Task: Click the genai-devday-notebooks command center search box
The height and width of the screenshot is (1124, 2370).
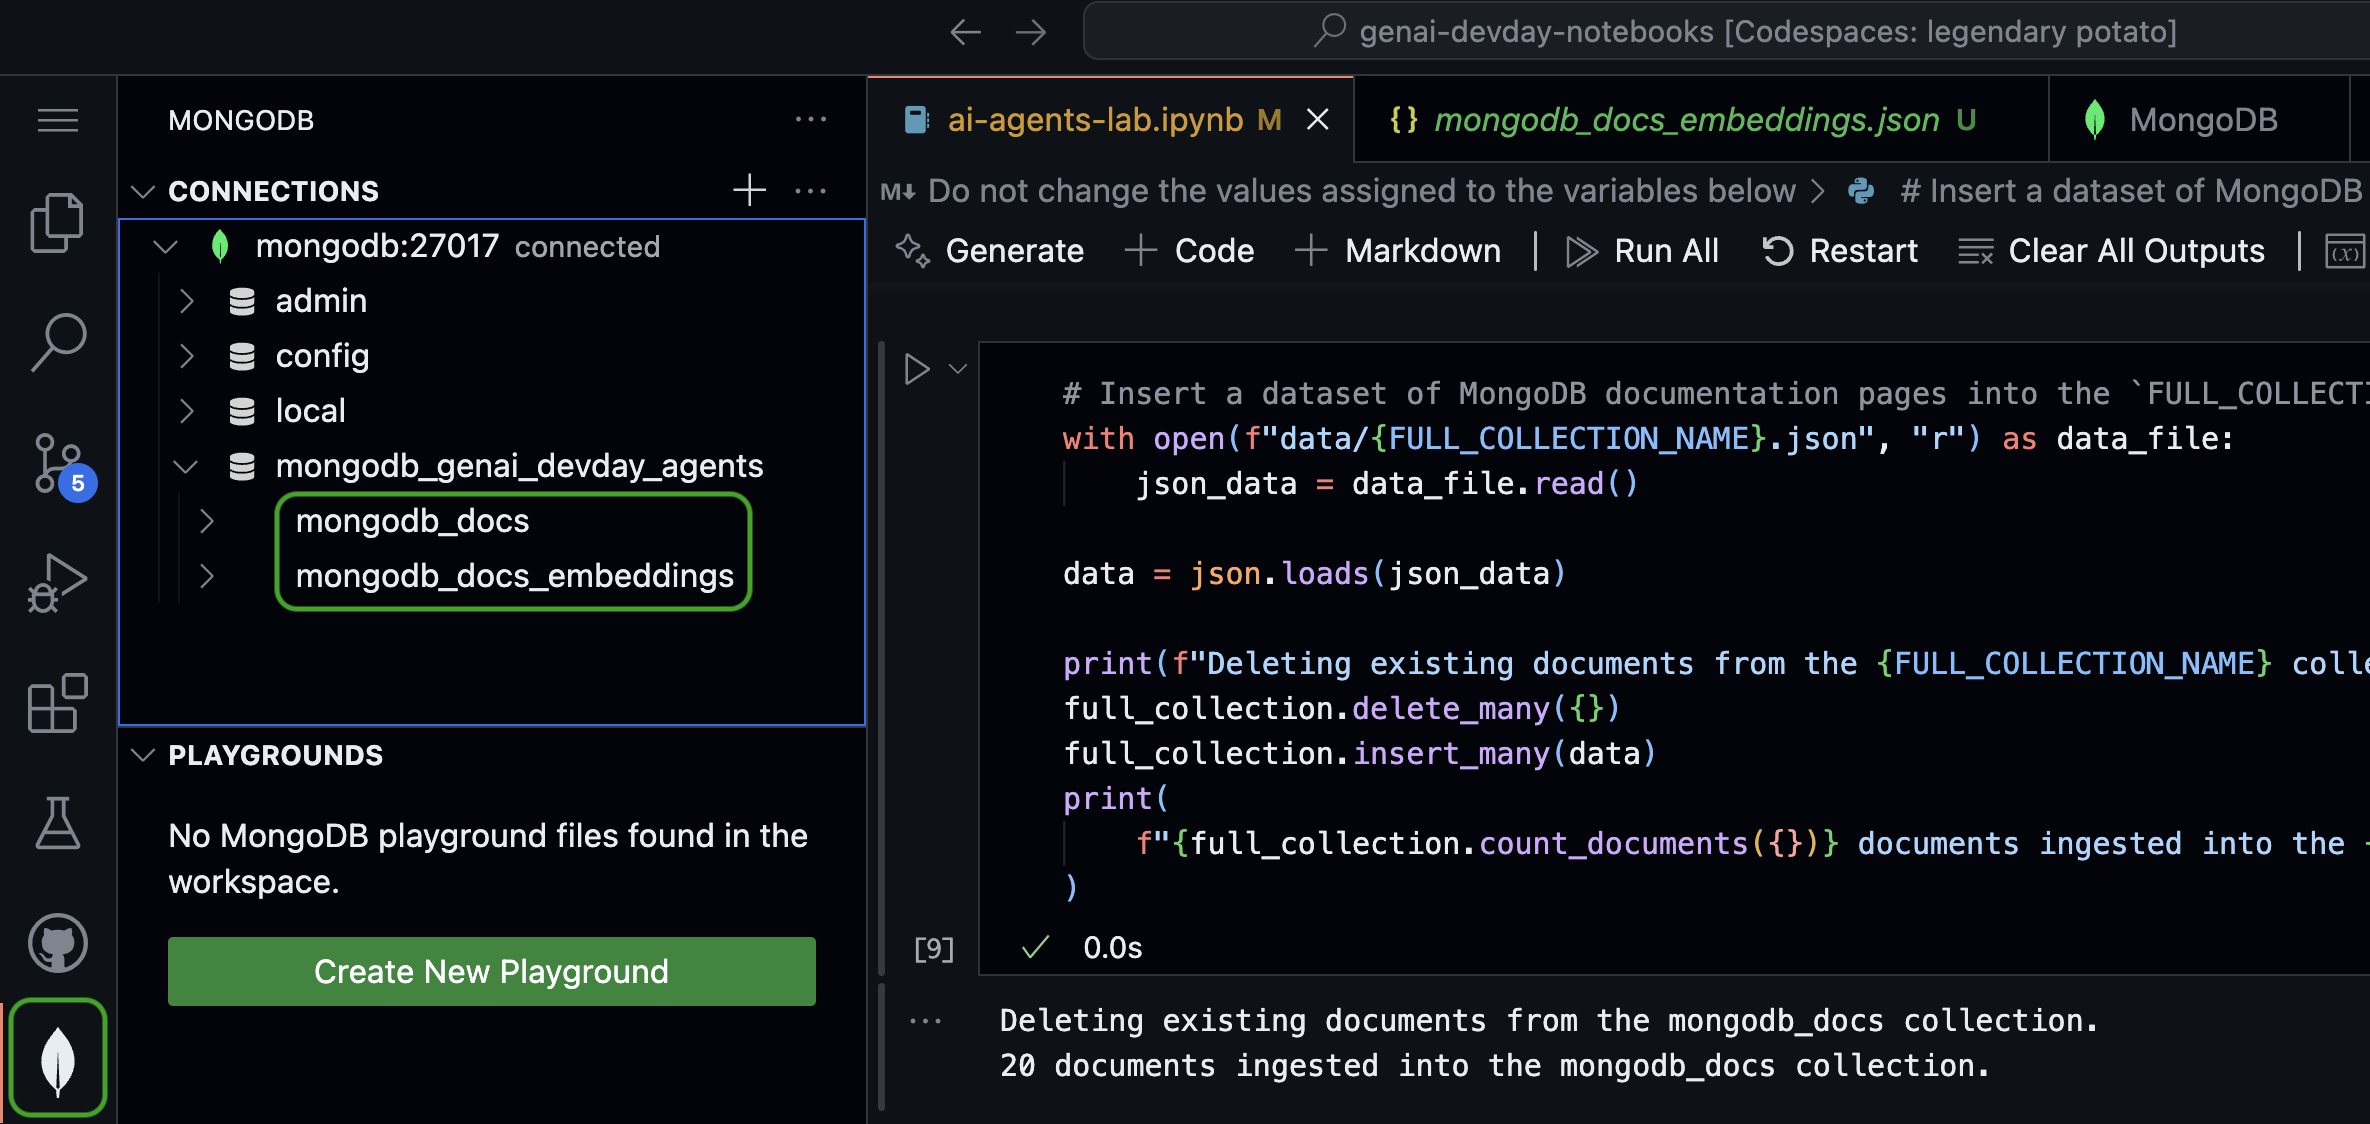Action: 1728,32
